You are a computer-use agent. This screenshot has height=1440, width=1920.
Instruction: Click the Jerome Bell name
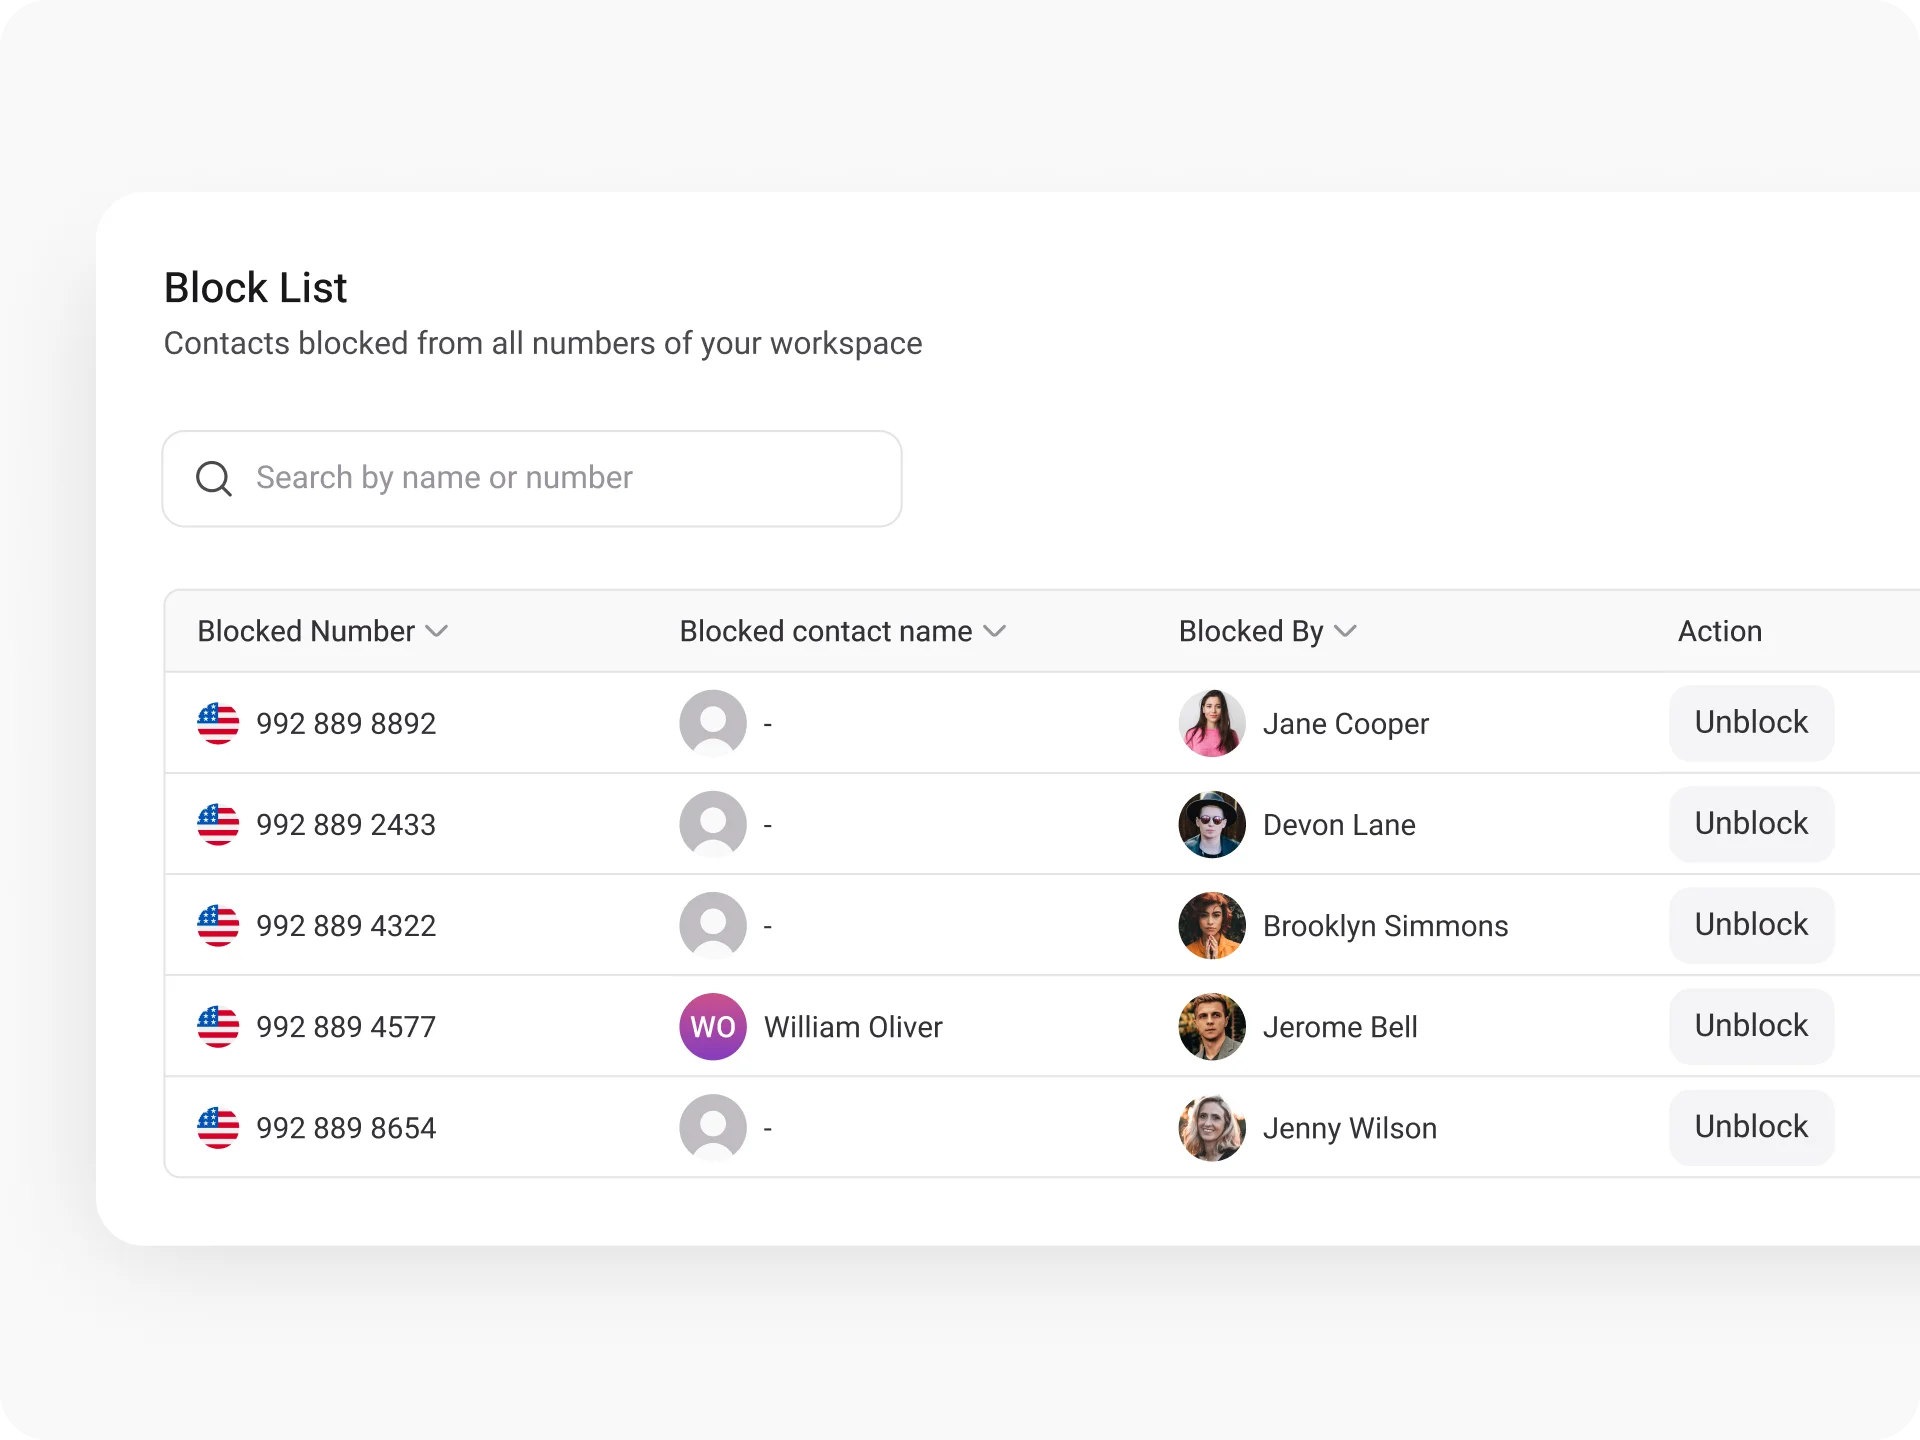(1340, 1027)
